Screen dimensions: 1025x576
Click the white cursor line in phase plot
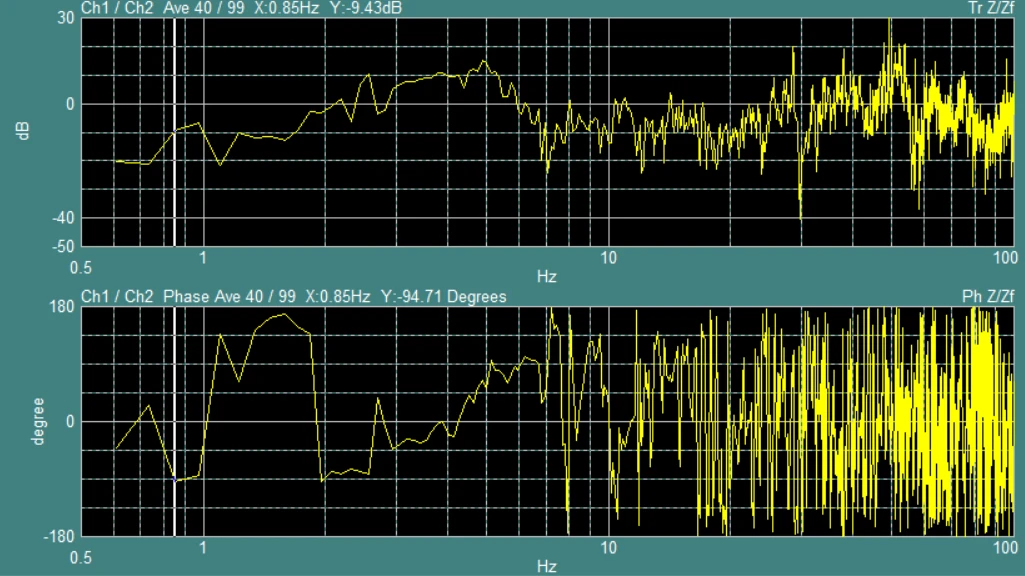175,422
